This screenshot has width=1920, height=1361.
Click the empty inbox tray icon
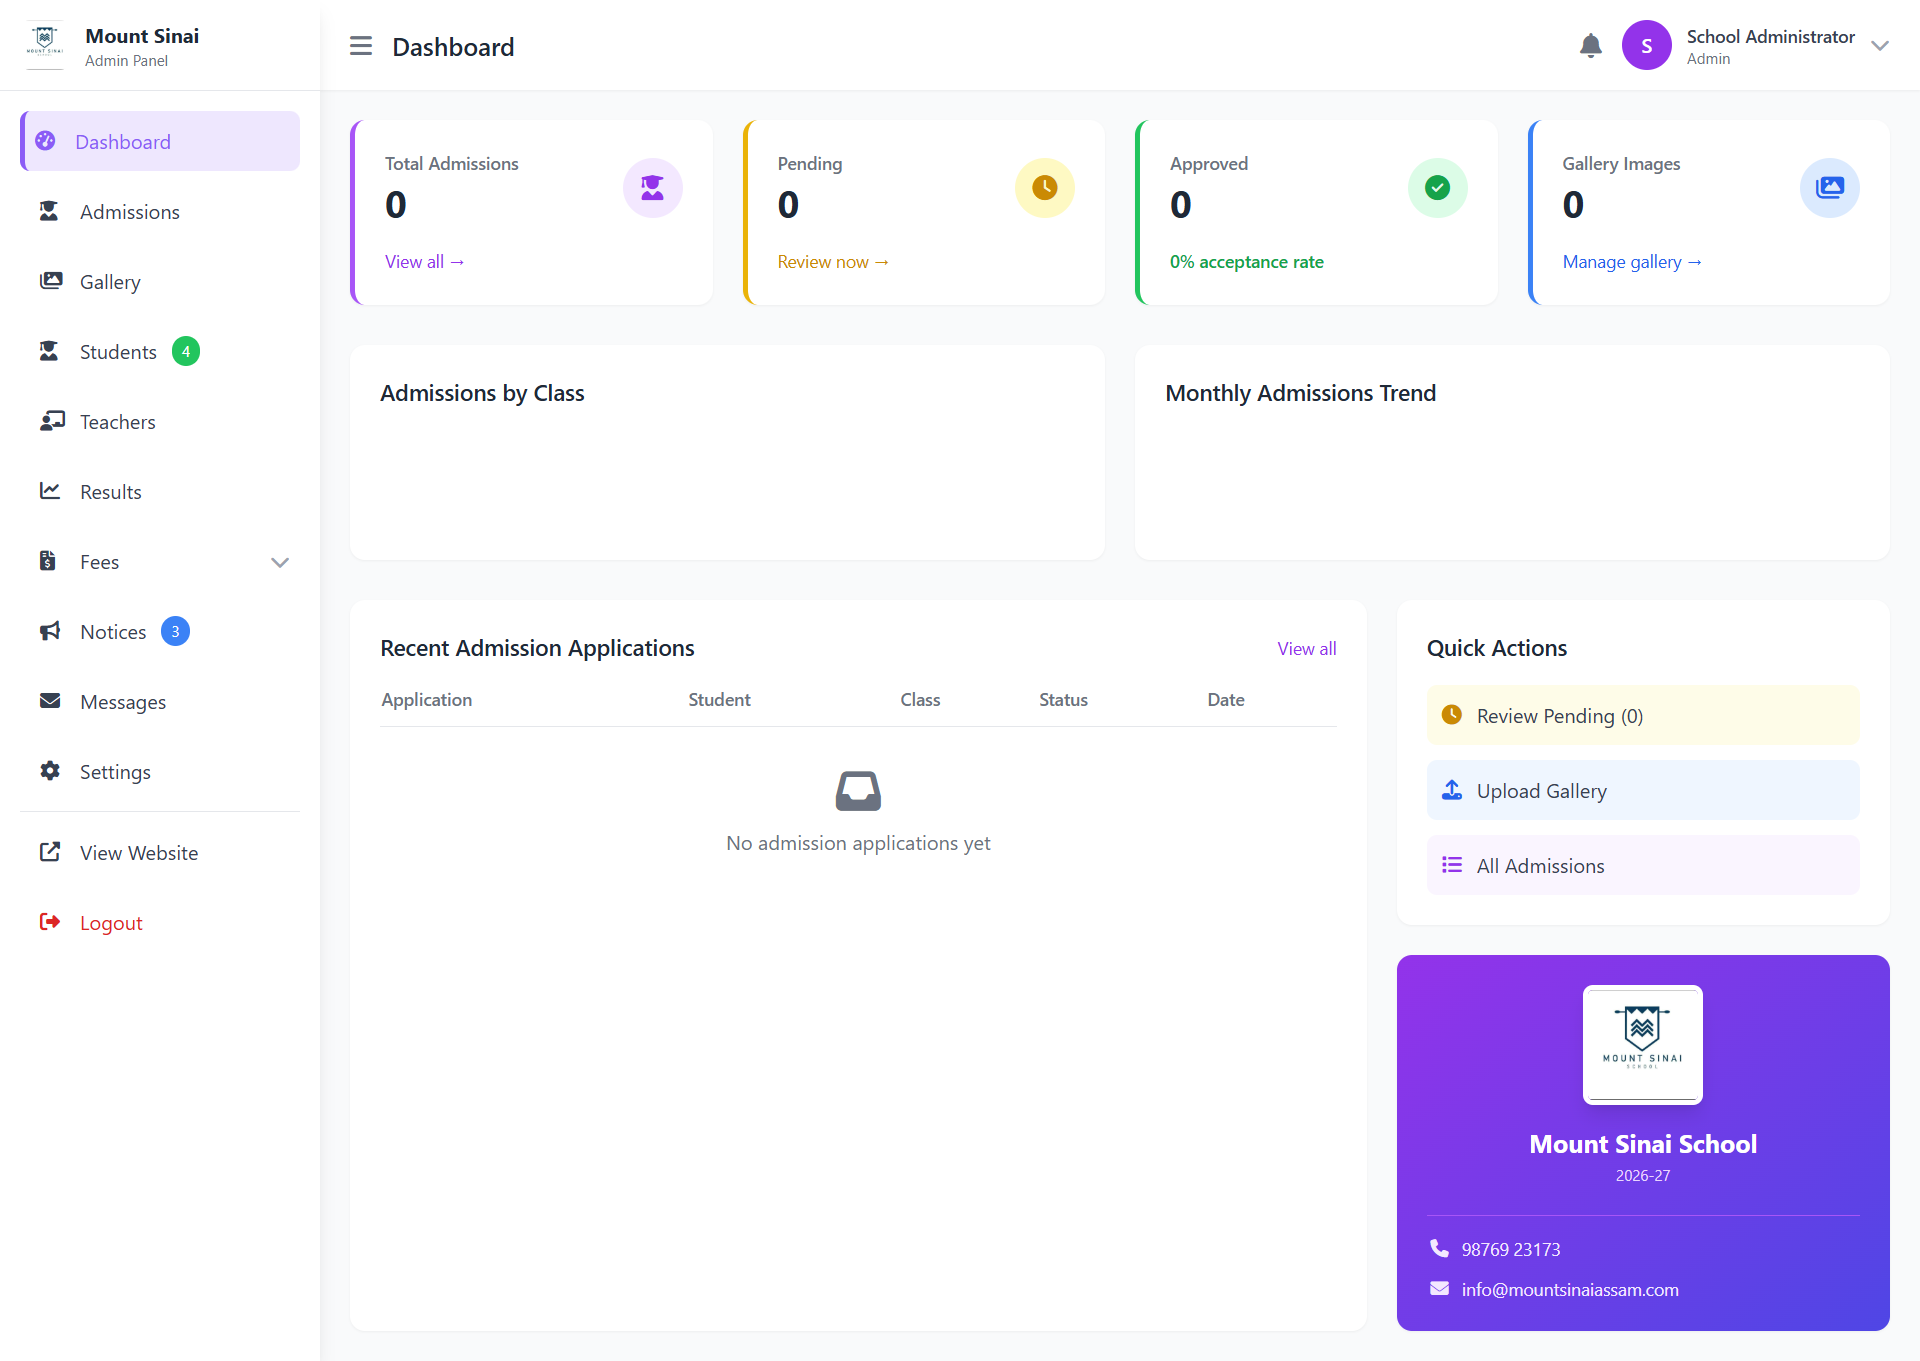(x=858, y=791)
